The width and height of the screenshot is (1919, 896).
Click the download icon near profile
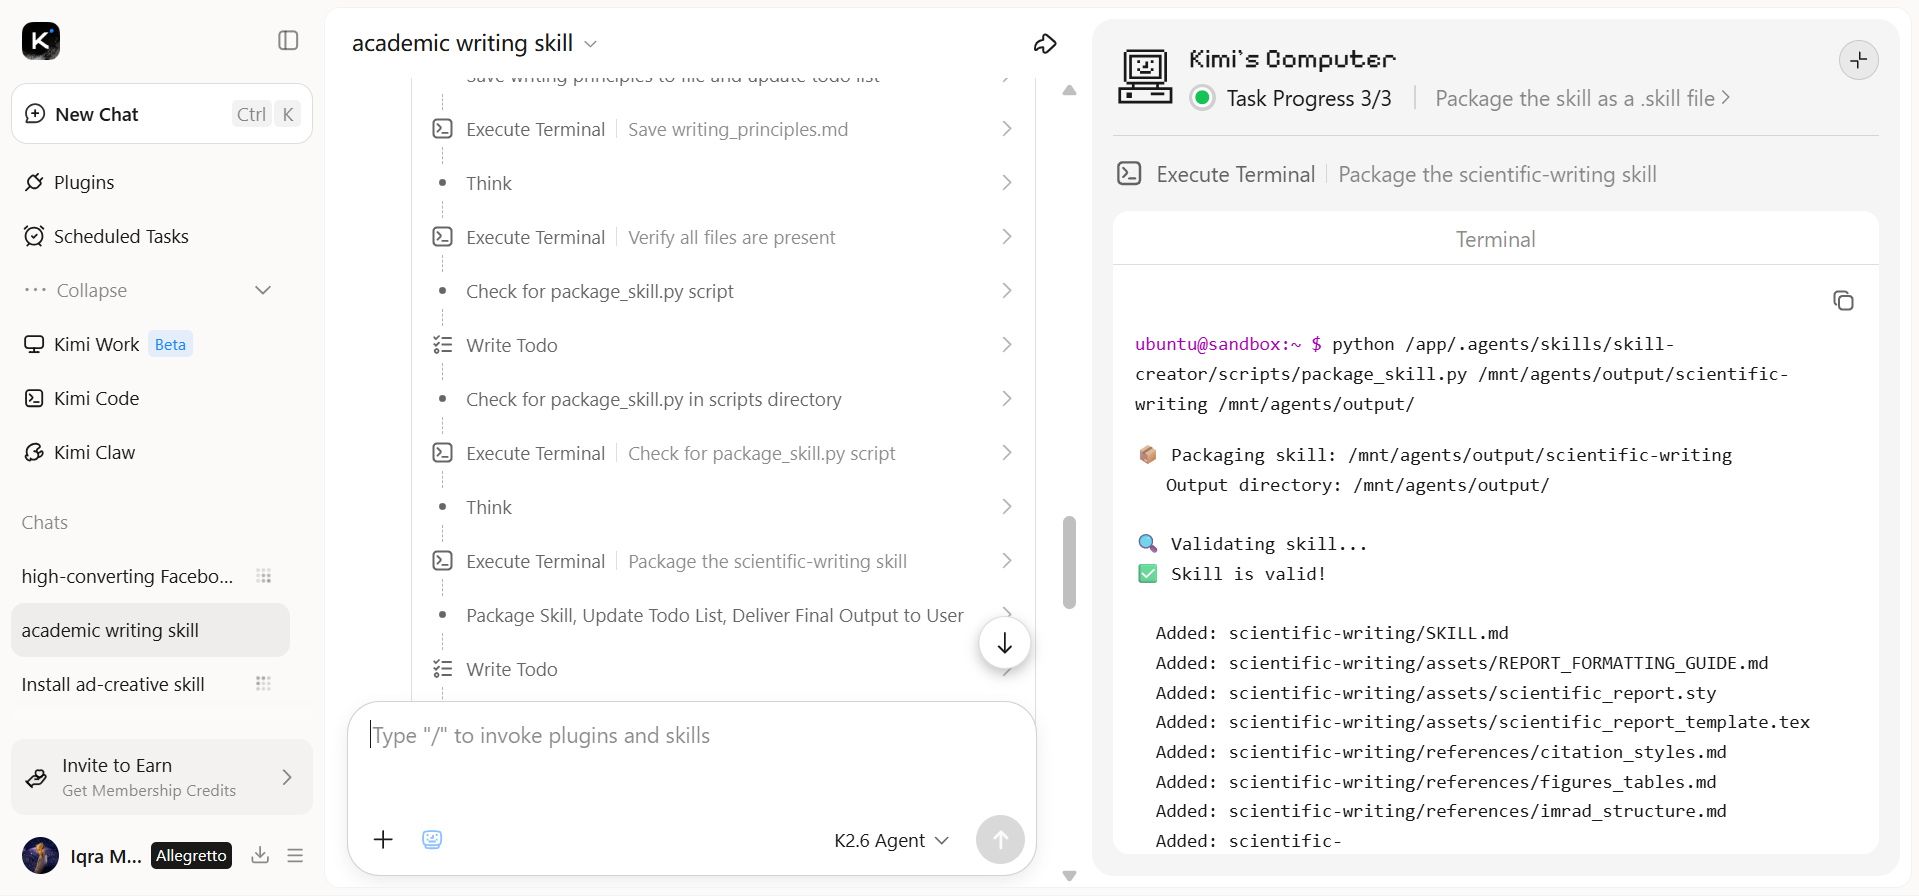click(x=260, y=855)
